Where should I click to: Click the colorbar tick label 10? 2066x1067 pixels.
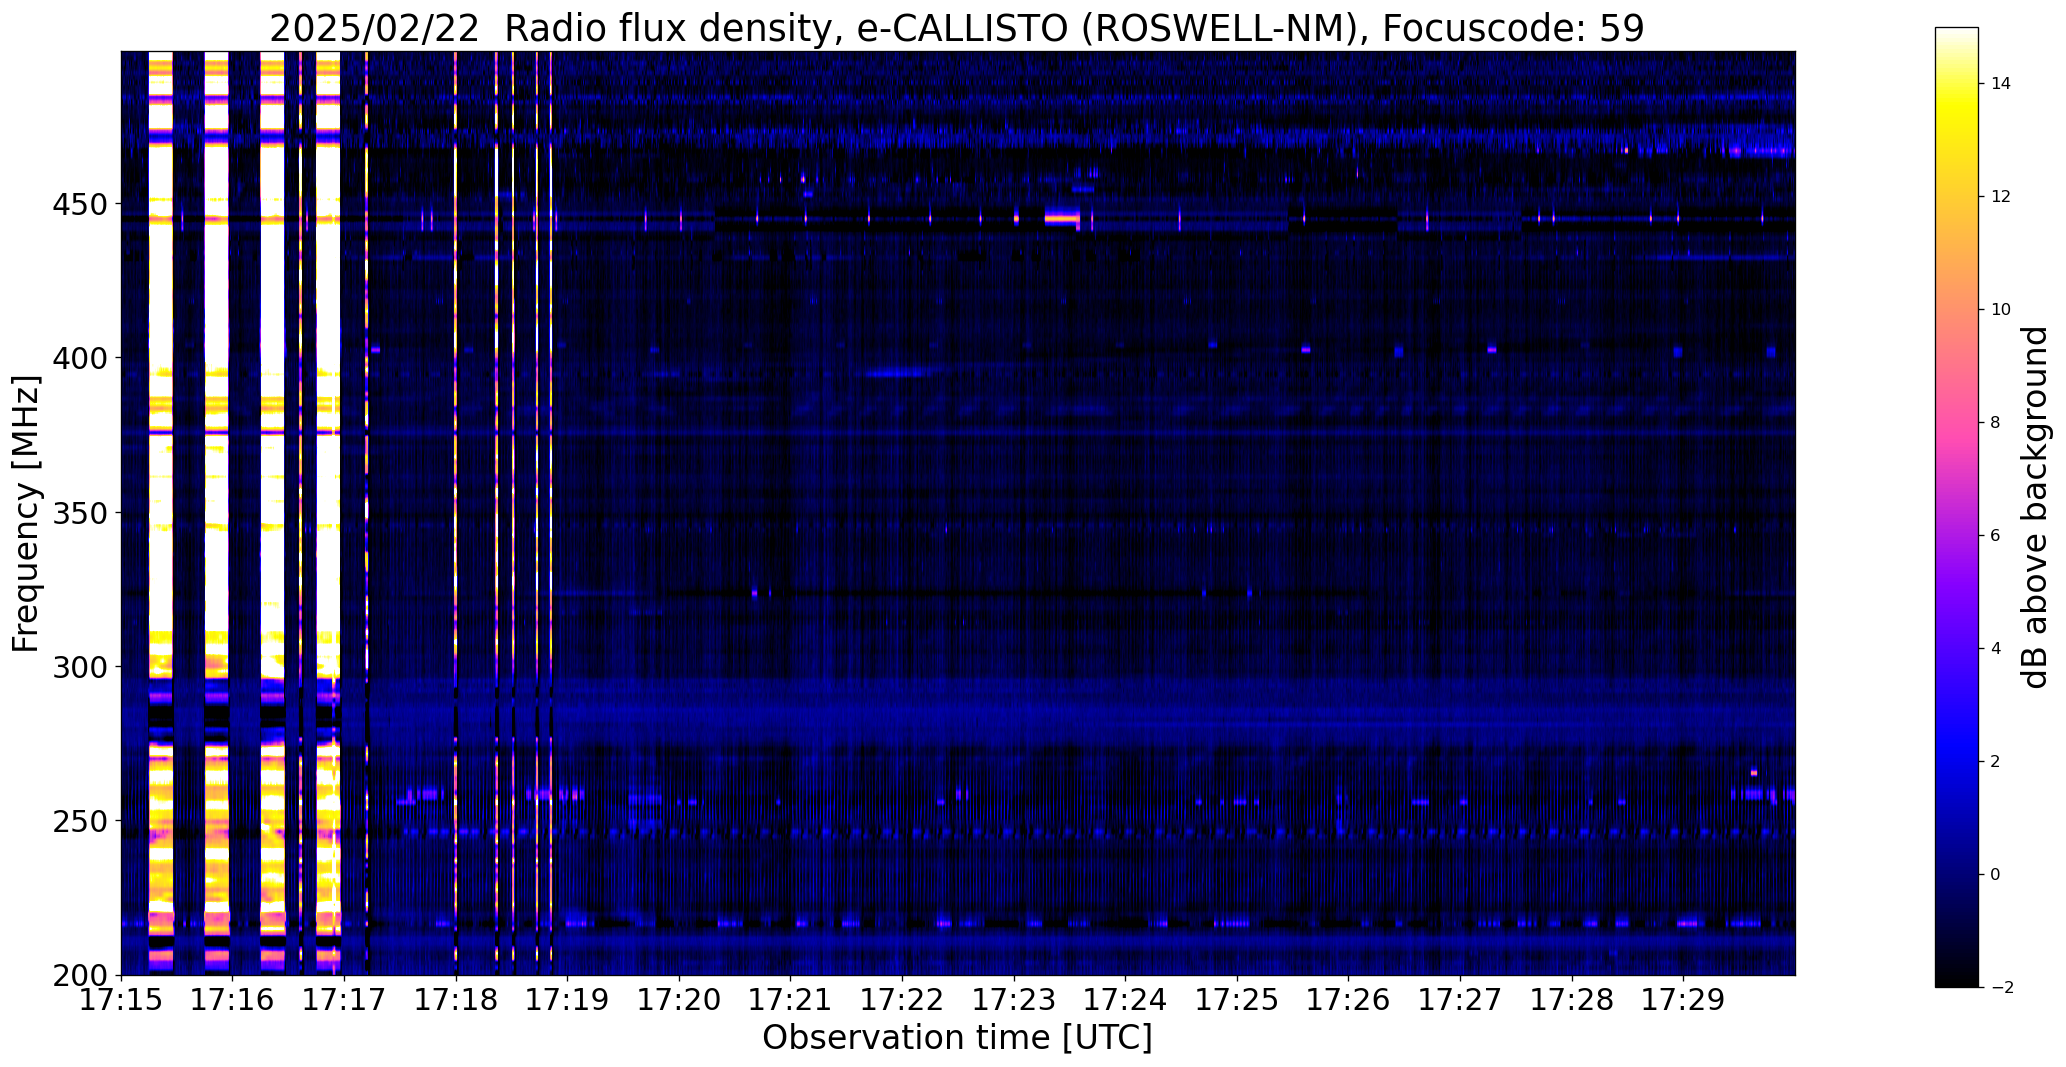pos(2000,310)
